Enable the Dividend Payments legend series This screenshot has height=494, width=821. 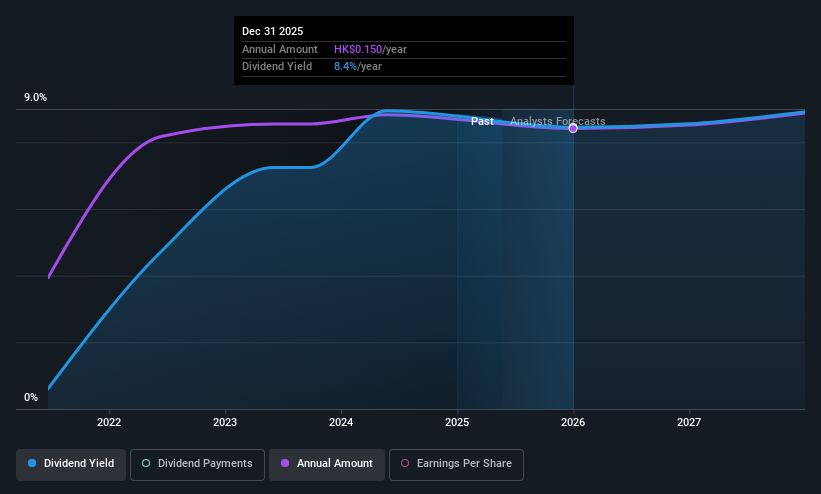point(197,465)
